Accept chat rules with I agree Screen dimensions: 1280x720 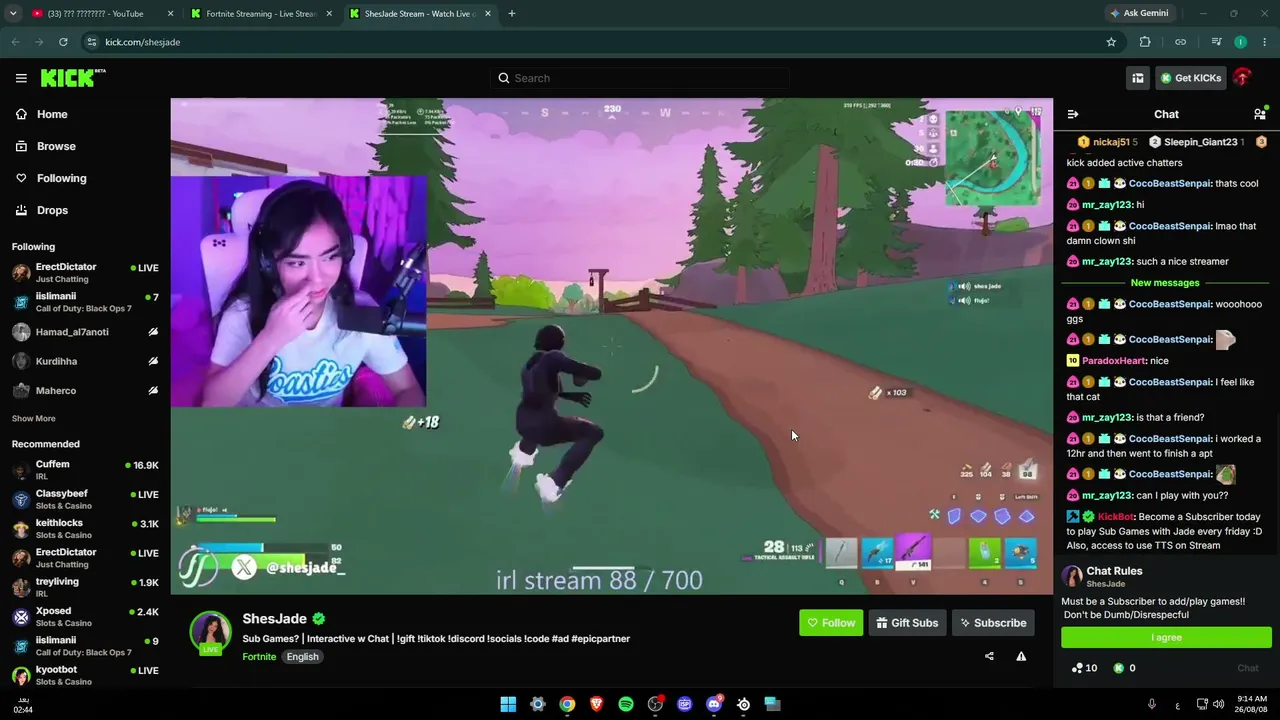1166,637
